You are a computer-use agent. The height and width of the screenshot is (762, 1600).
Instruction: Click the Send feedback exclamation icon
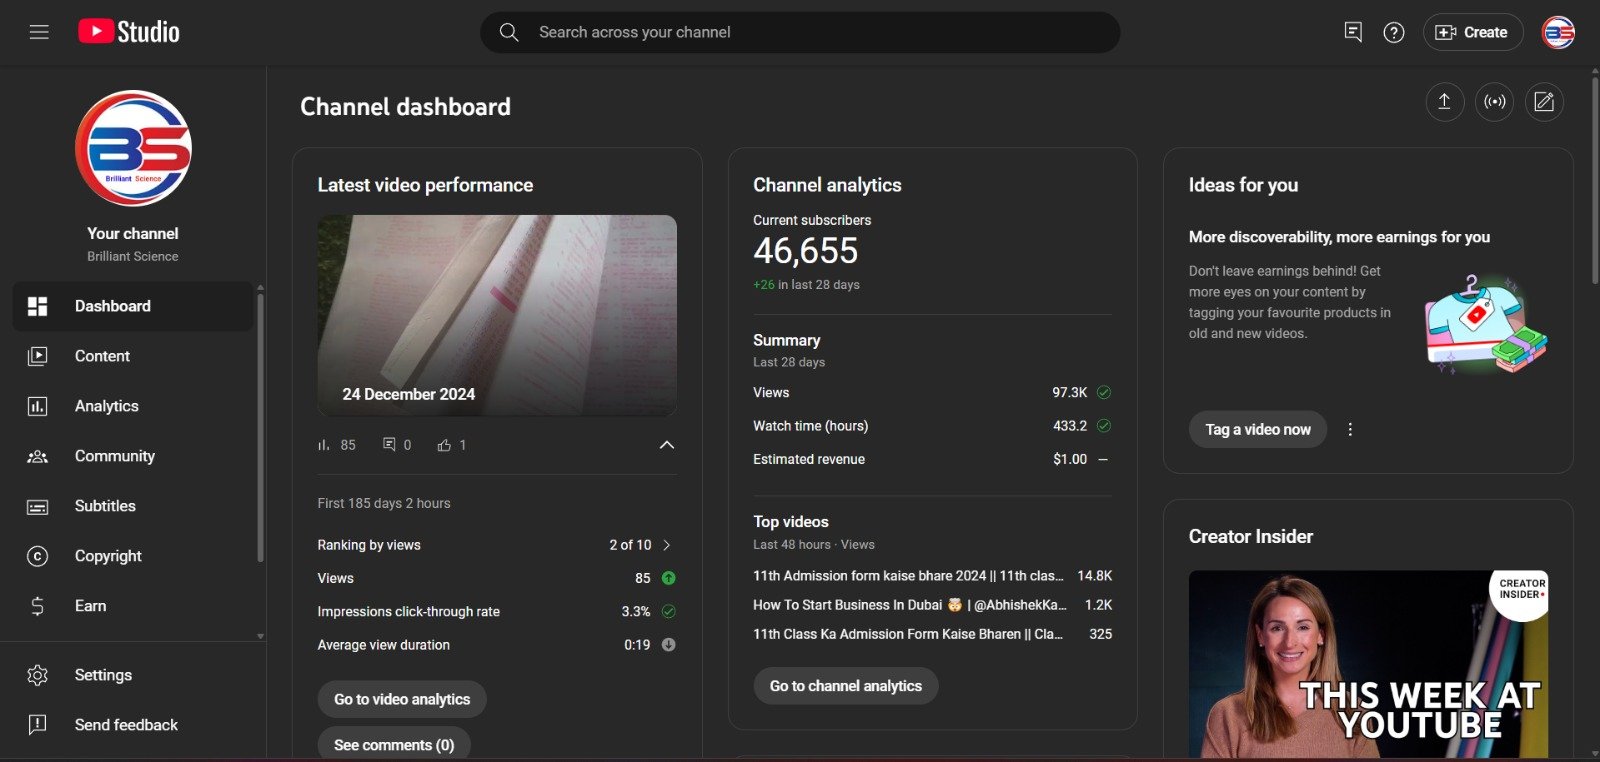tap(37, 725)
